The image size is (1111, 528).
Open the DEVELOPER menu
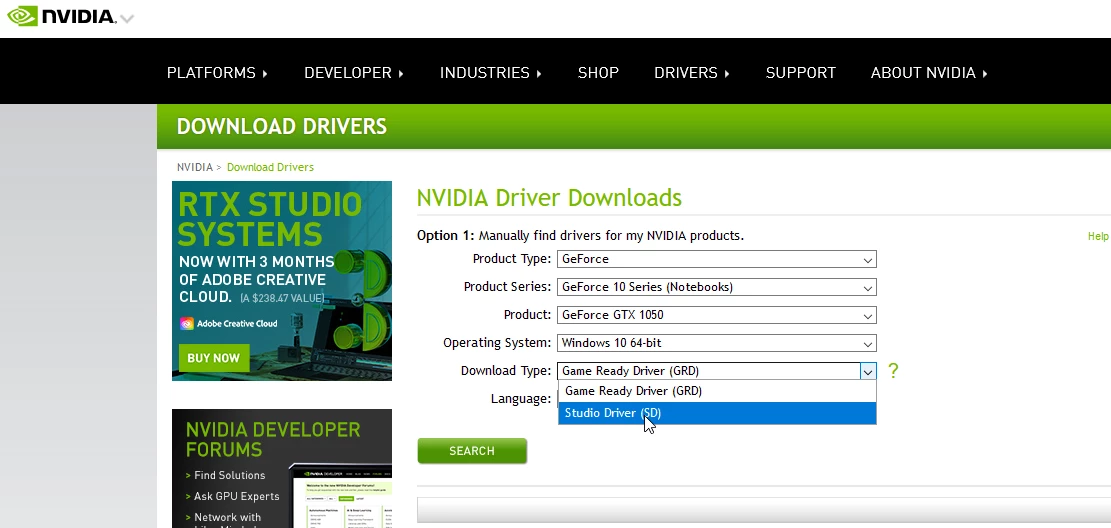(354, 72)
